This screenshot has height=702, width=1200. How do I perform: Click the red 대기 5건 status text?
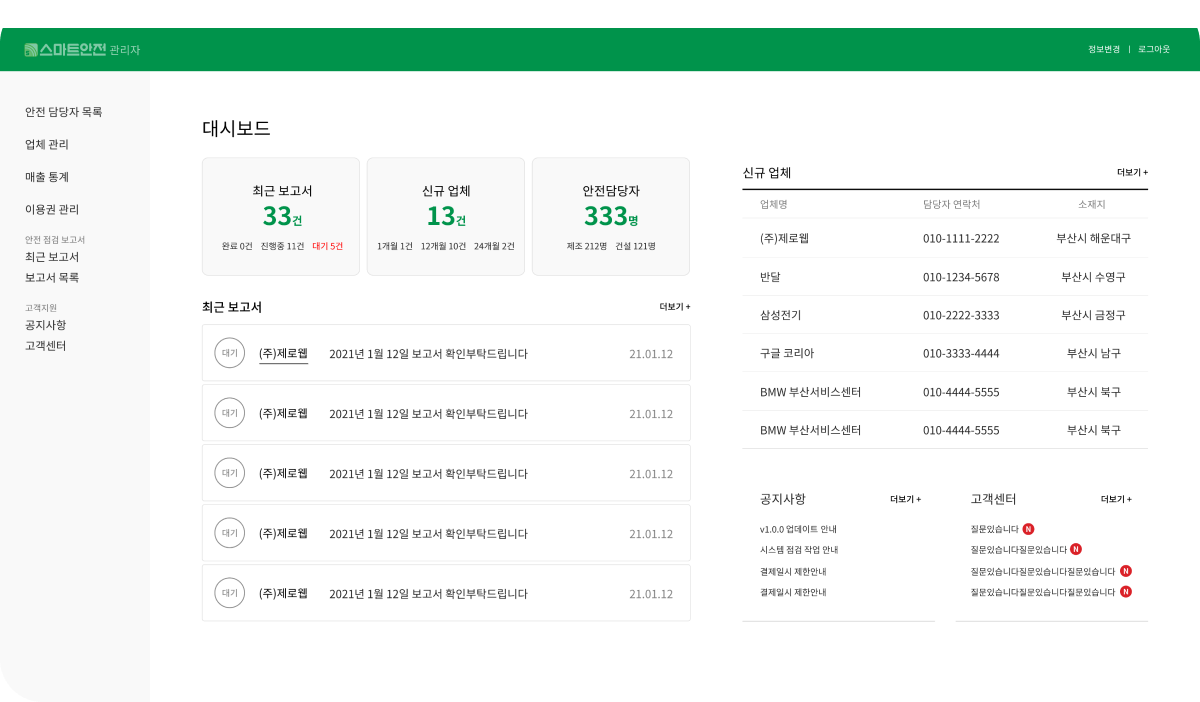[x=327, y=246]
